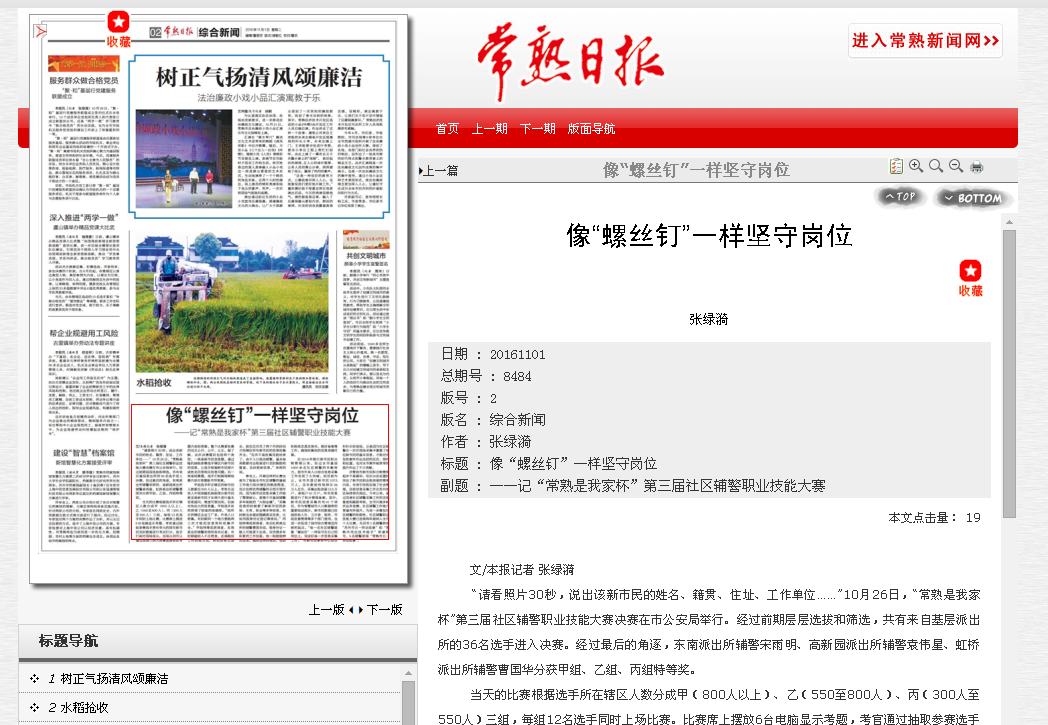Open the clipboard checklist icon in the article toolbar

[x=896, y=166]
